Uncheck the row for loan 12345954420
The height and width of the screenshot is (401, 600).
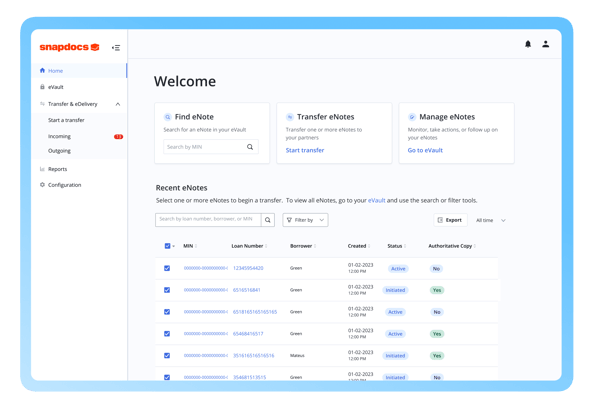click(x=167, y=268)
